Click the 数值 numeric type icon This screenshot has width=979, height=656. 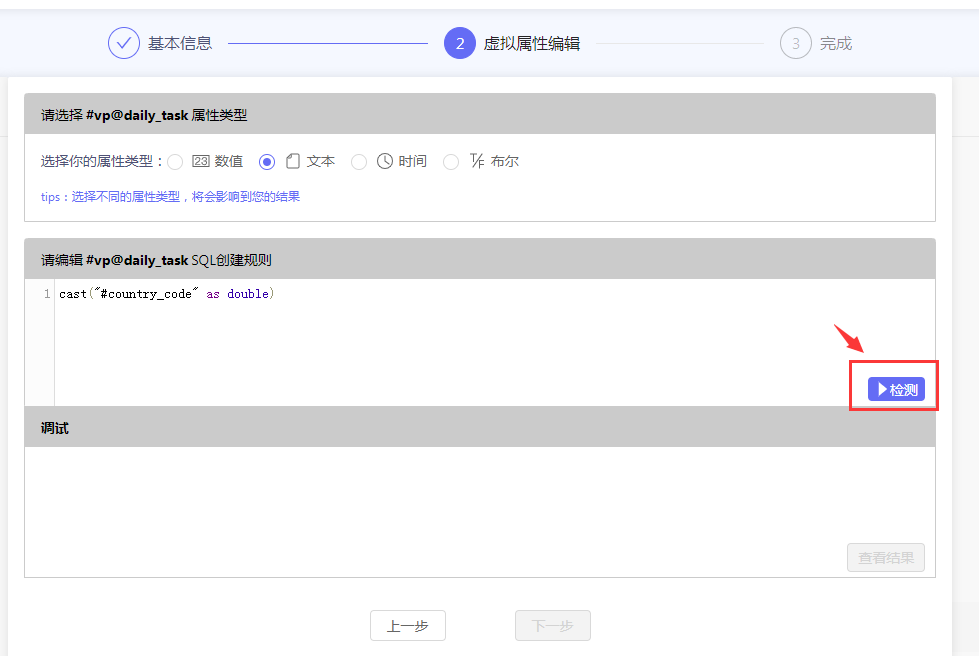click(200, 161)
